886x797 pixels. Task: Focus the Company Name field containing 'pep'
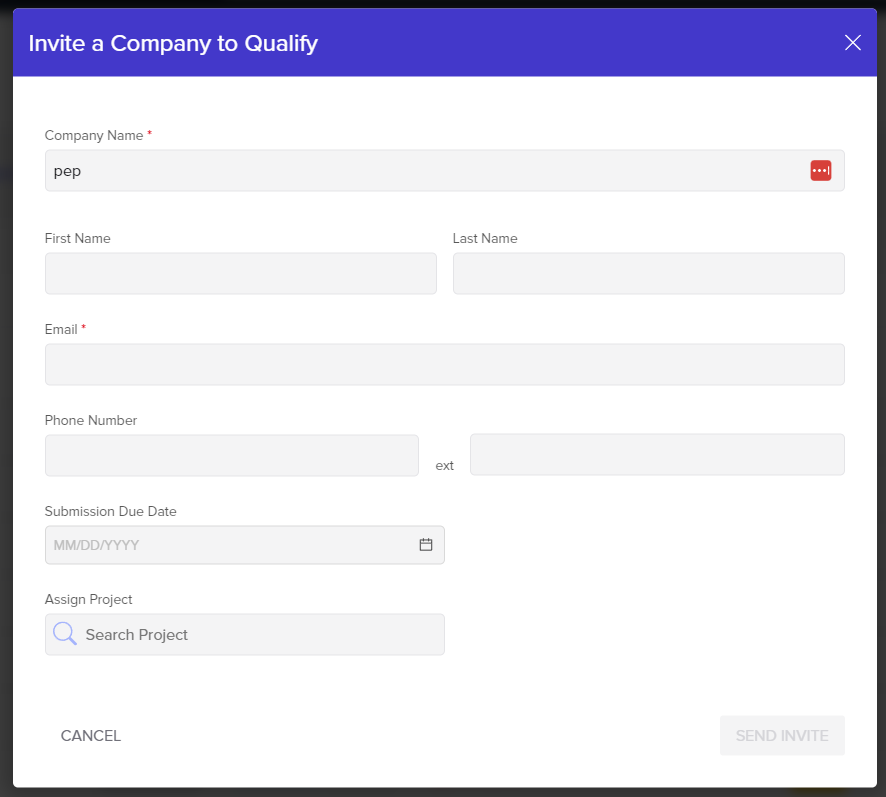tap(420, 171)
